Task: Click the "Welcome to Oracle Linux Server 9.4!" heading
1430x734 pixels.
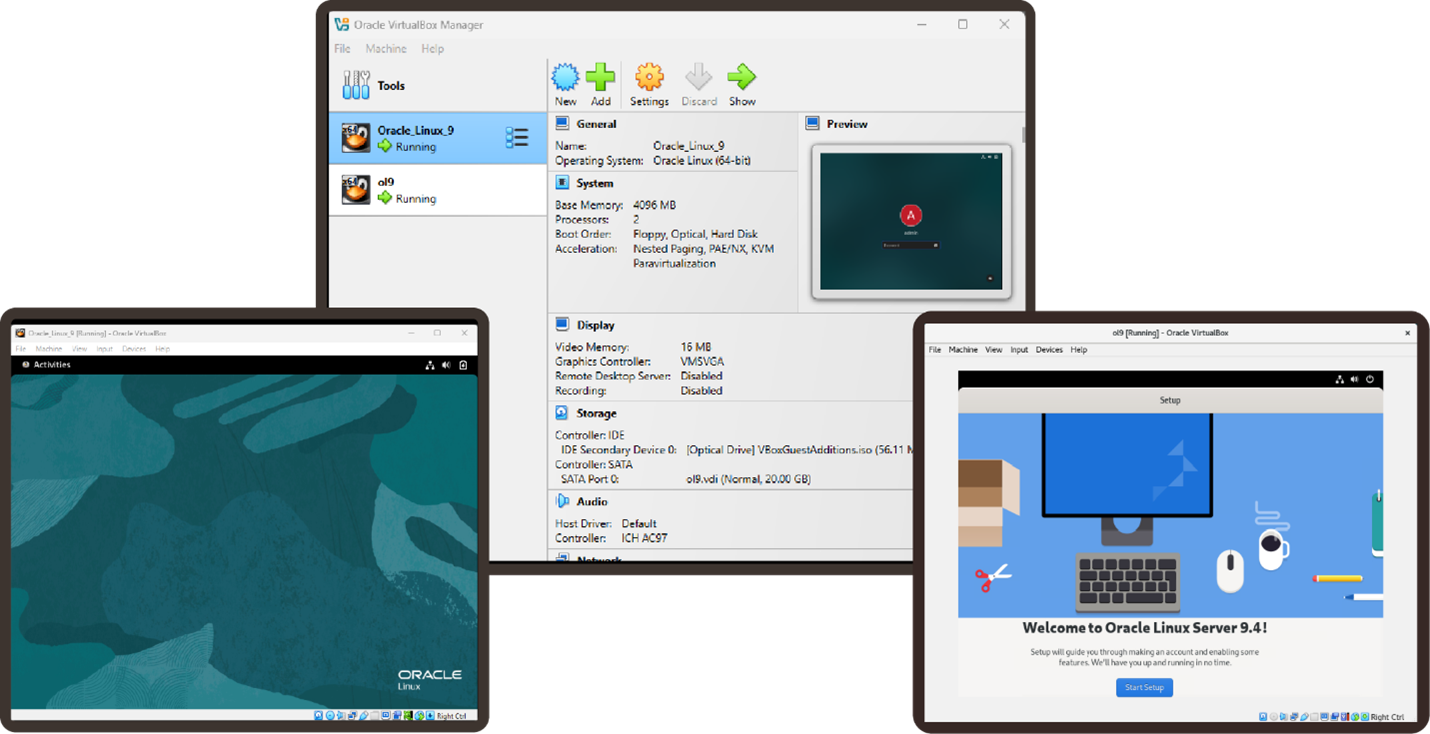Action: [1144, 628]
